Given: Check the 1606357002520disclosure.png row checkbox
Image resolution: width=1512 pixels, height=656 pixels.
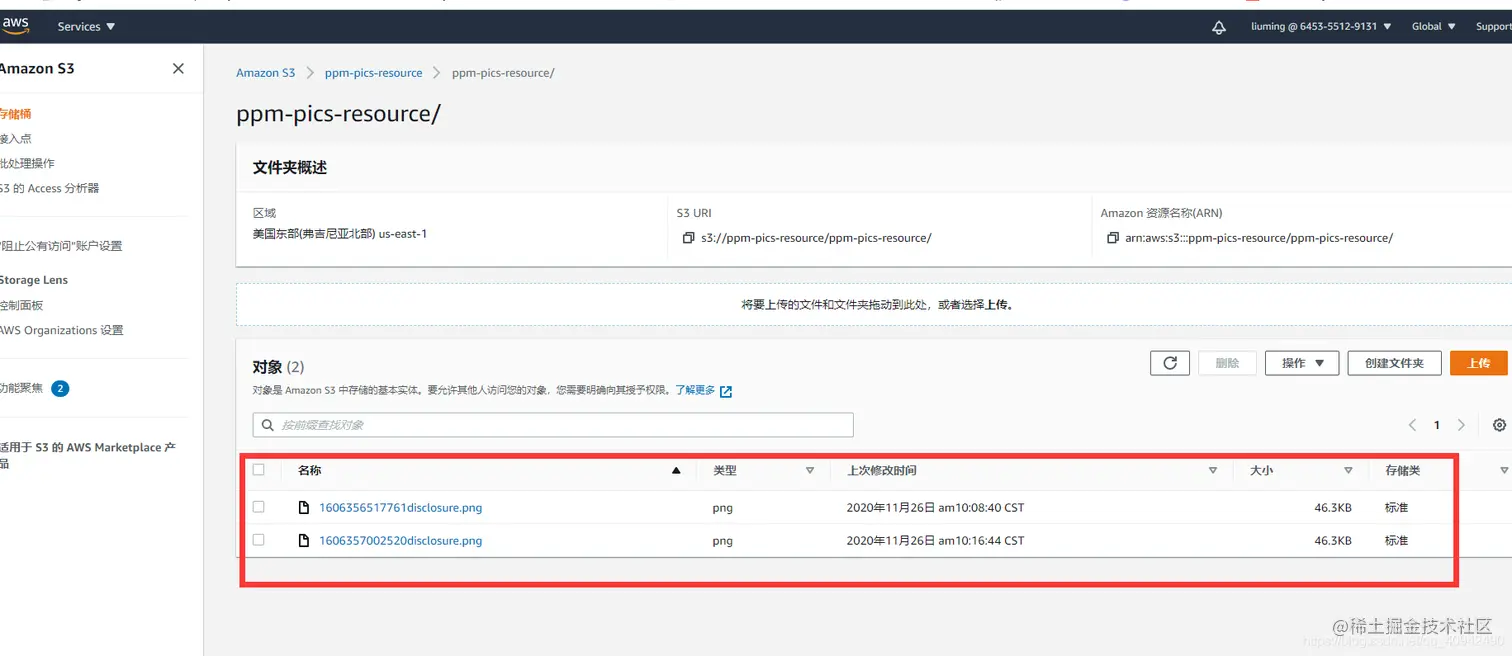Looking at the screenshot, I should pyautogui.click(x=259, y=540).
